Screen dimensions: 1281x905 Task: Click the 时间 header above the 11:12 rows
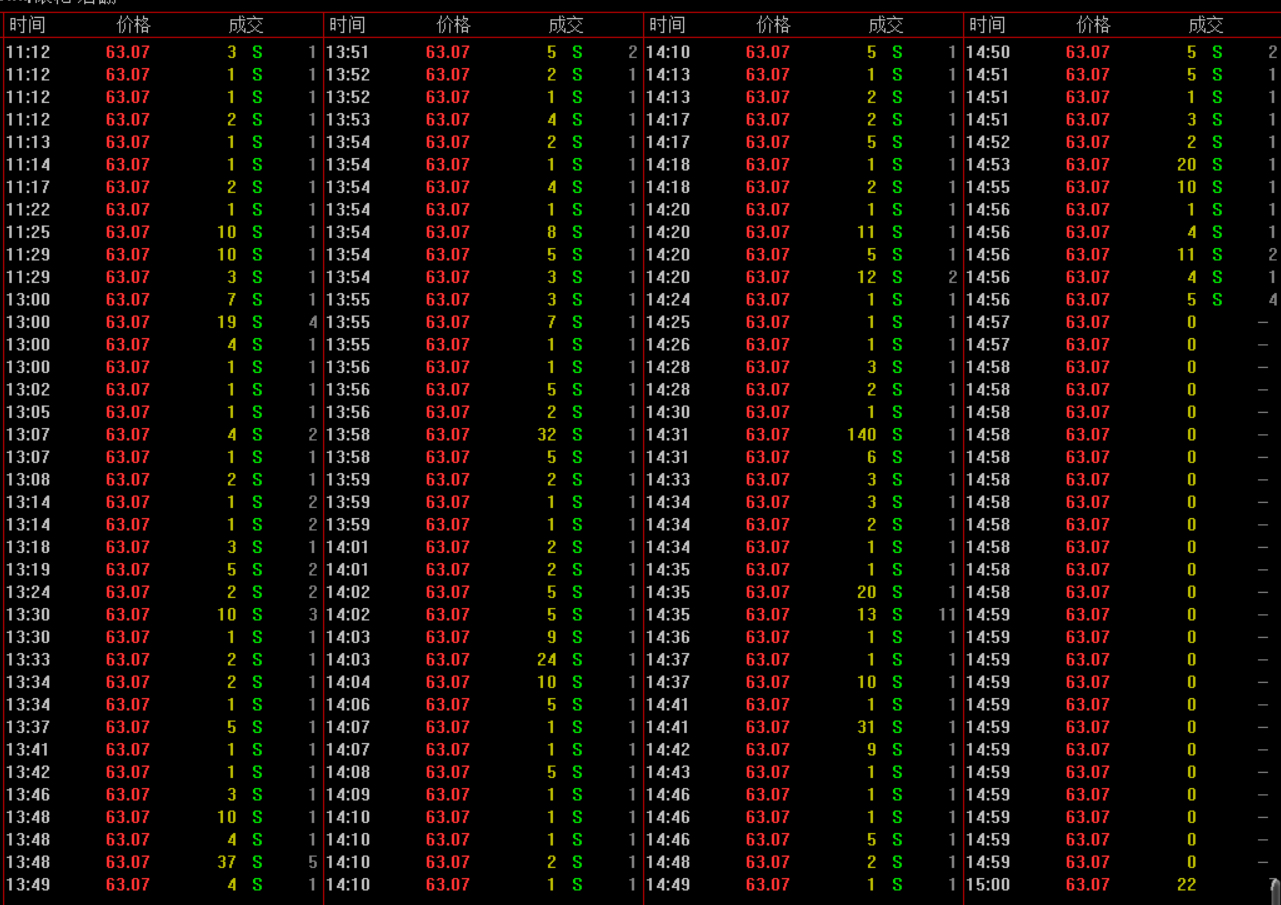tap(27, 25)
